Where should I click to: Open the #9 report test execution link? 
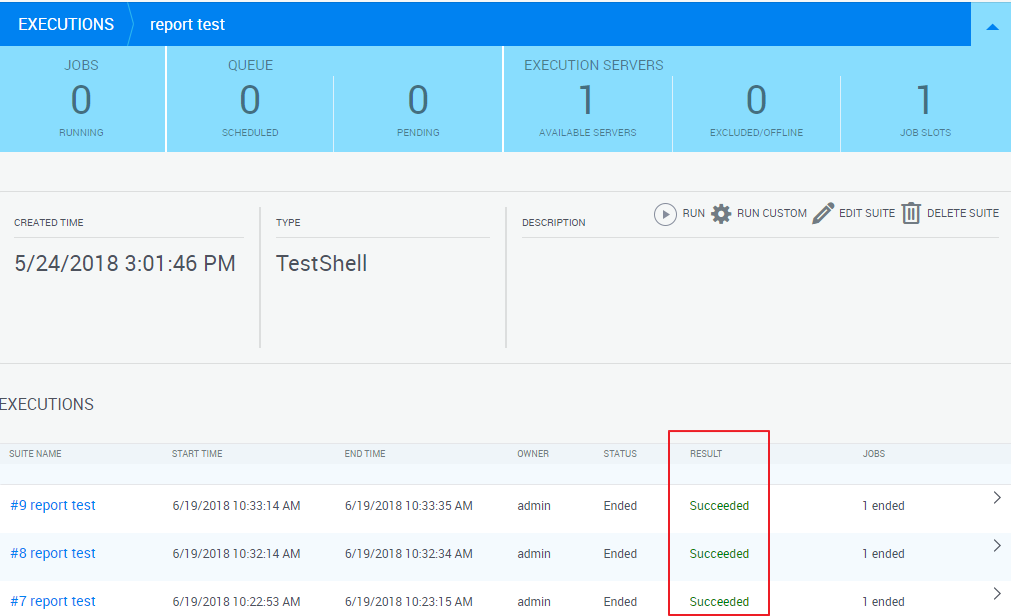pyautogui.click(x=53, y=506)
